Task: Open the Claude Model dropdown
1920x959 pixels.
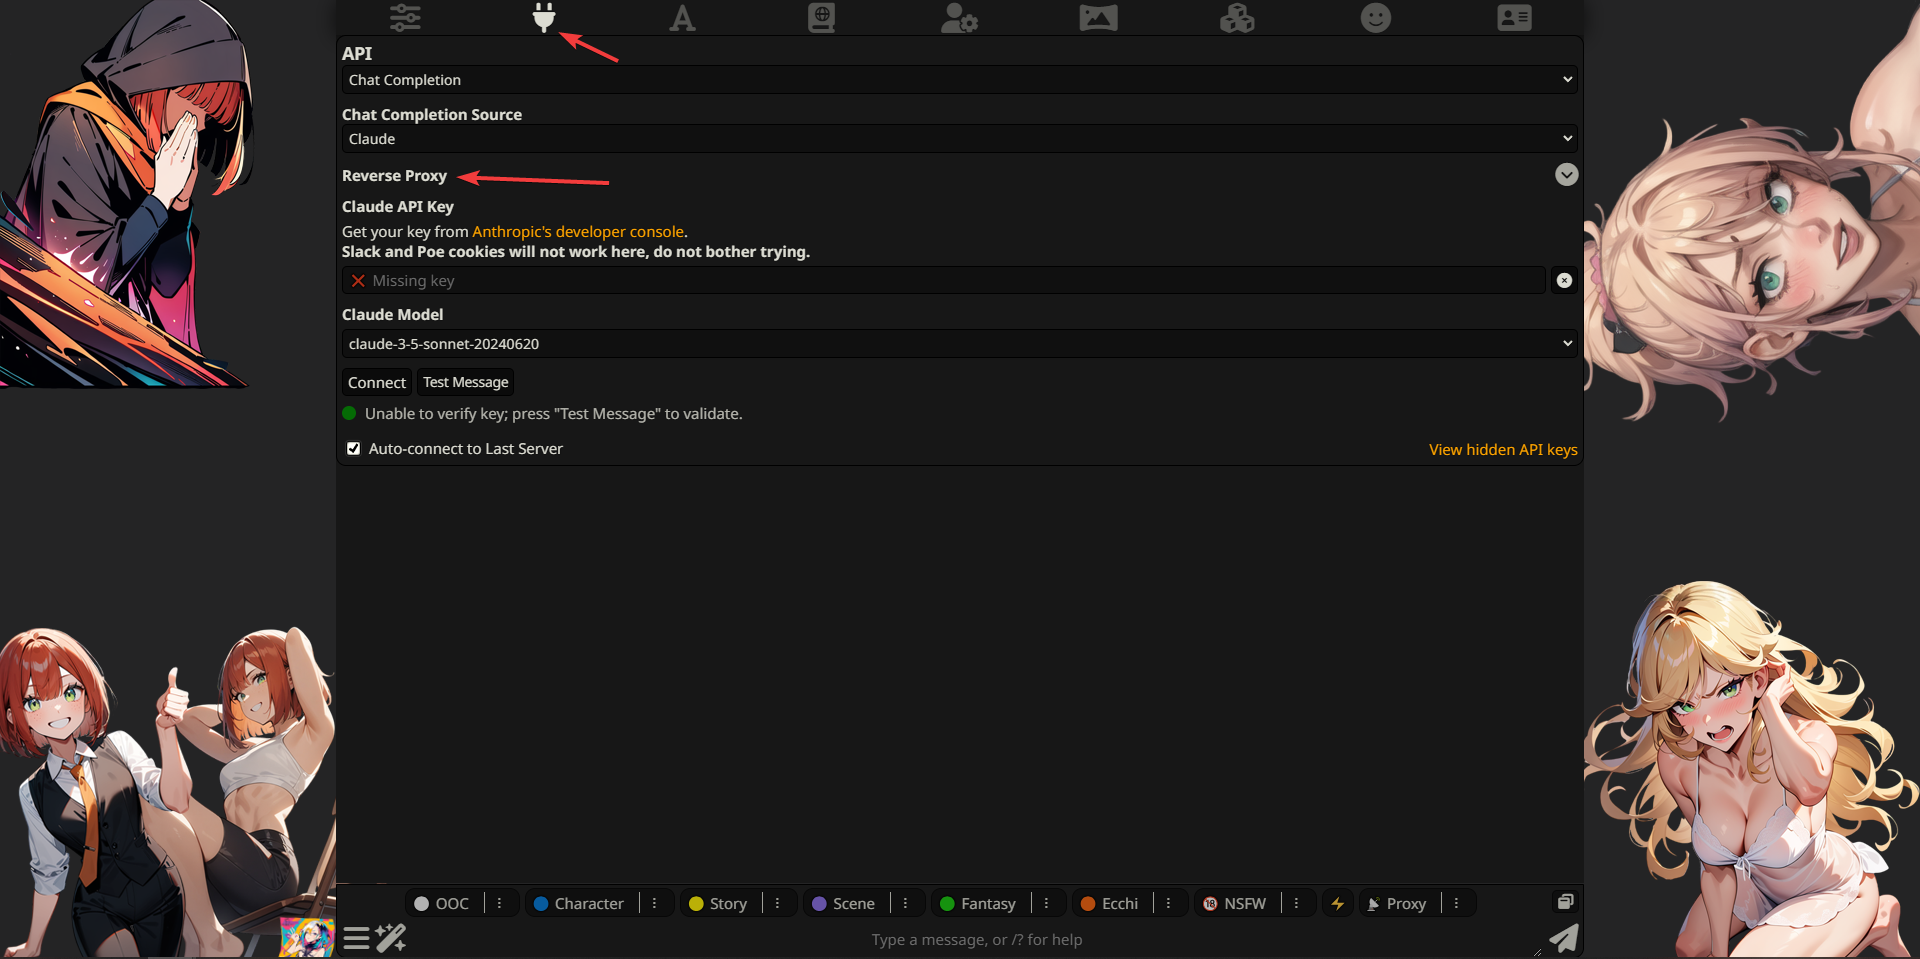Action: point(959,344)
